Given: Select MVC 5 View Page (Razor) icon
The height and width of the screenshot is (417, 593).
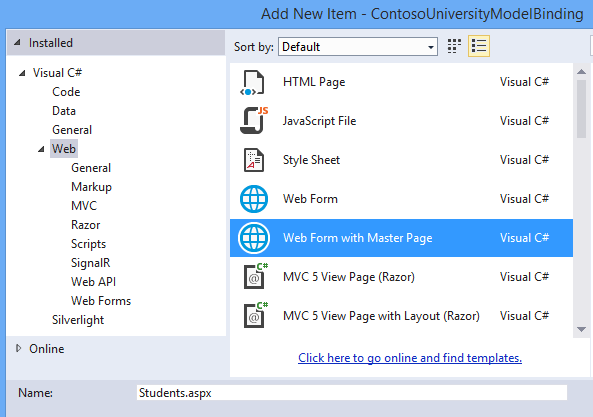Looking at the screenshot, I should coord(255,276).
